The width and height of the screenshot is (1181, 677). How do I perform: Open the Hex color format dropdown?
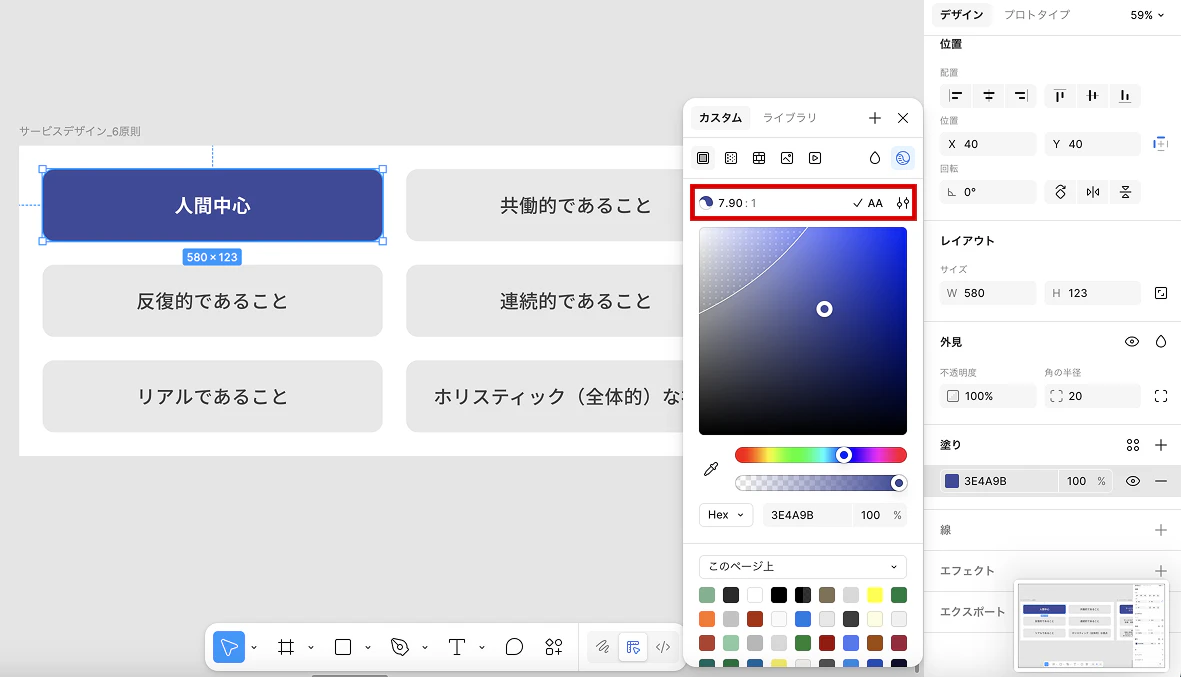coord(725,515)
